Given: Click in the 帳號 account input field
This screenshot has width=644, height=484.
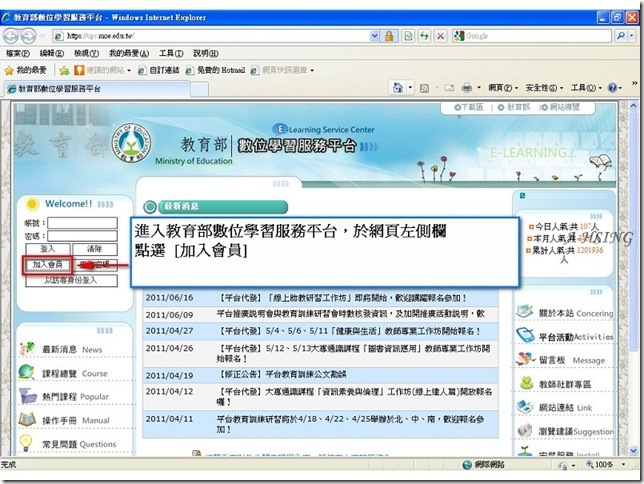Looking at the screenshot, I should tap(83, 223).
